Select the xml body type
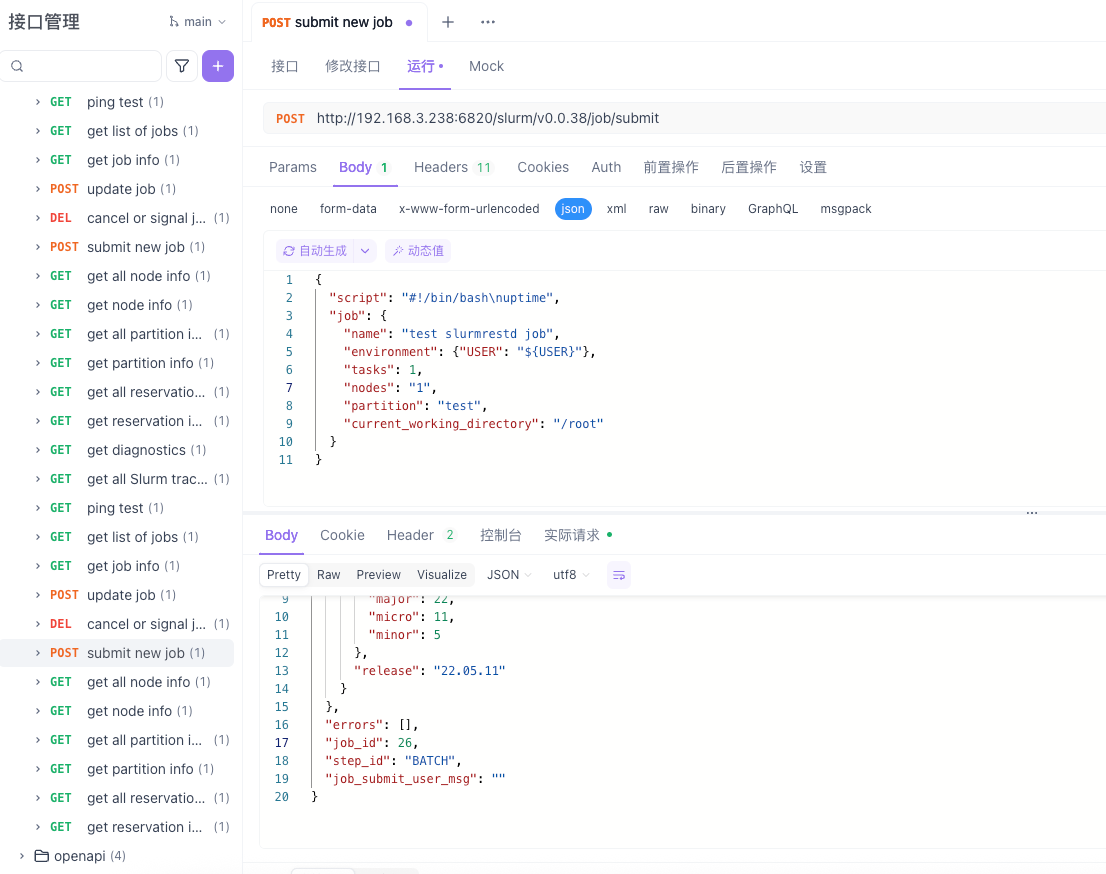The width and height of the screenshot is (1106, 874). pos(616,209)
